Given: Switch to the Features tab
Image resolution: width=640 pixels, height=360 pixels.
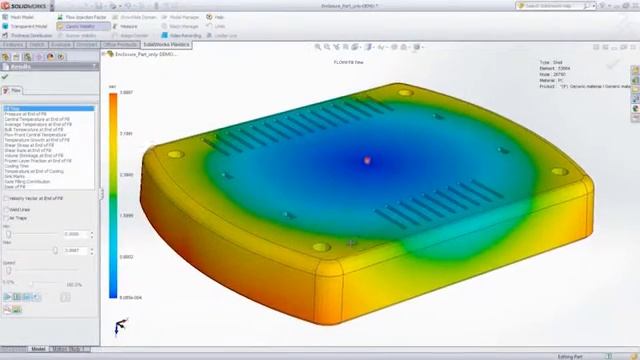Looking at the screenshot, I should (x=13, y=44).
